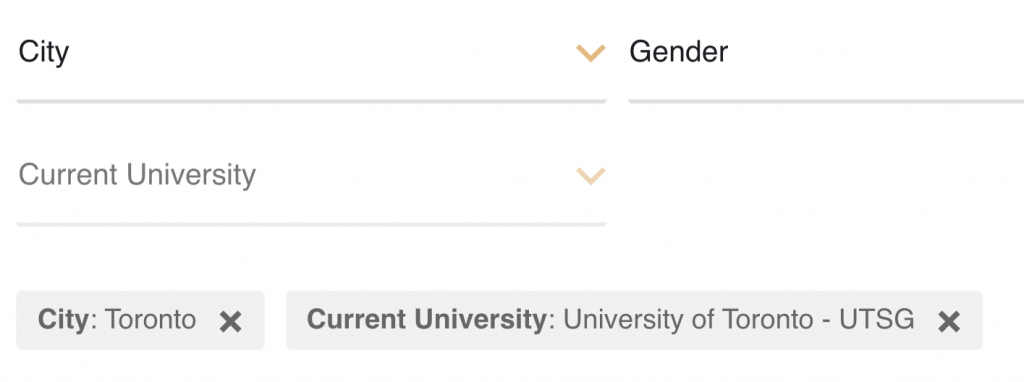Click the chevron arrow beside City
Viewport: 1024px width, 382px height.
point(591,53)
